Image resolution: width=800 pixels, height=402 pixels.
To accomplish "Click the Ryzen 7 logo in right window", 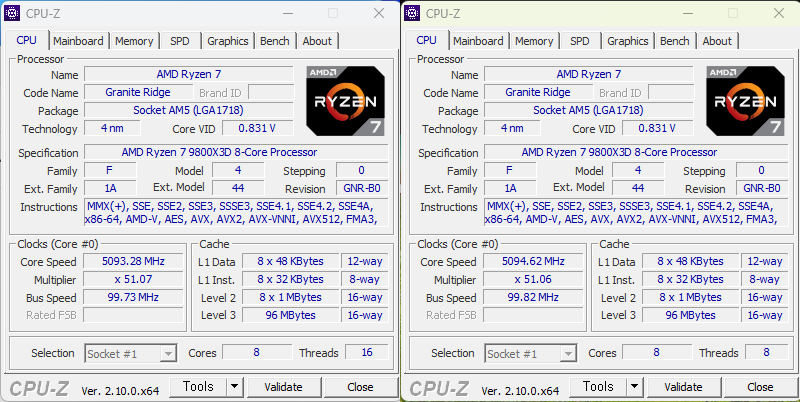I will pos(745,101).
